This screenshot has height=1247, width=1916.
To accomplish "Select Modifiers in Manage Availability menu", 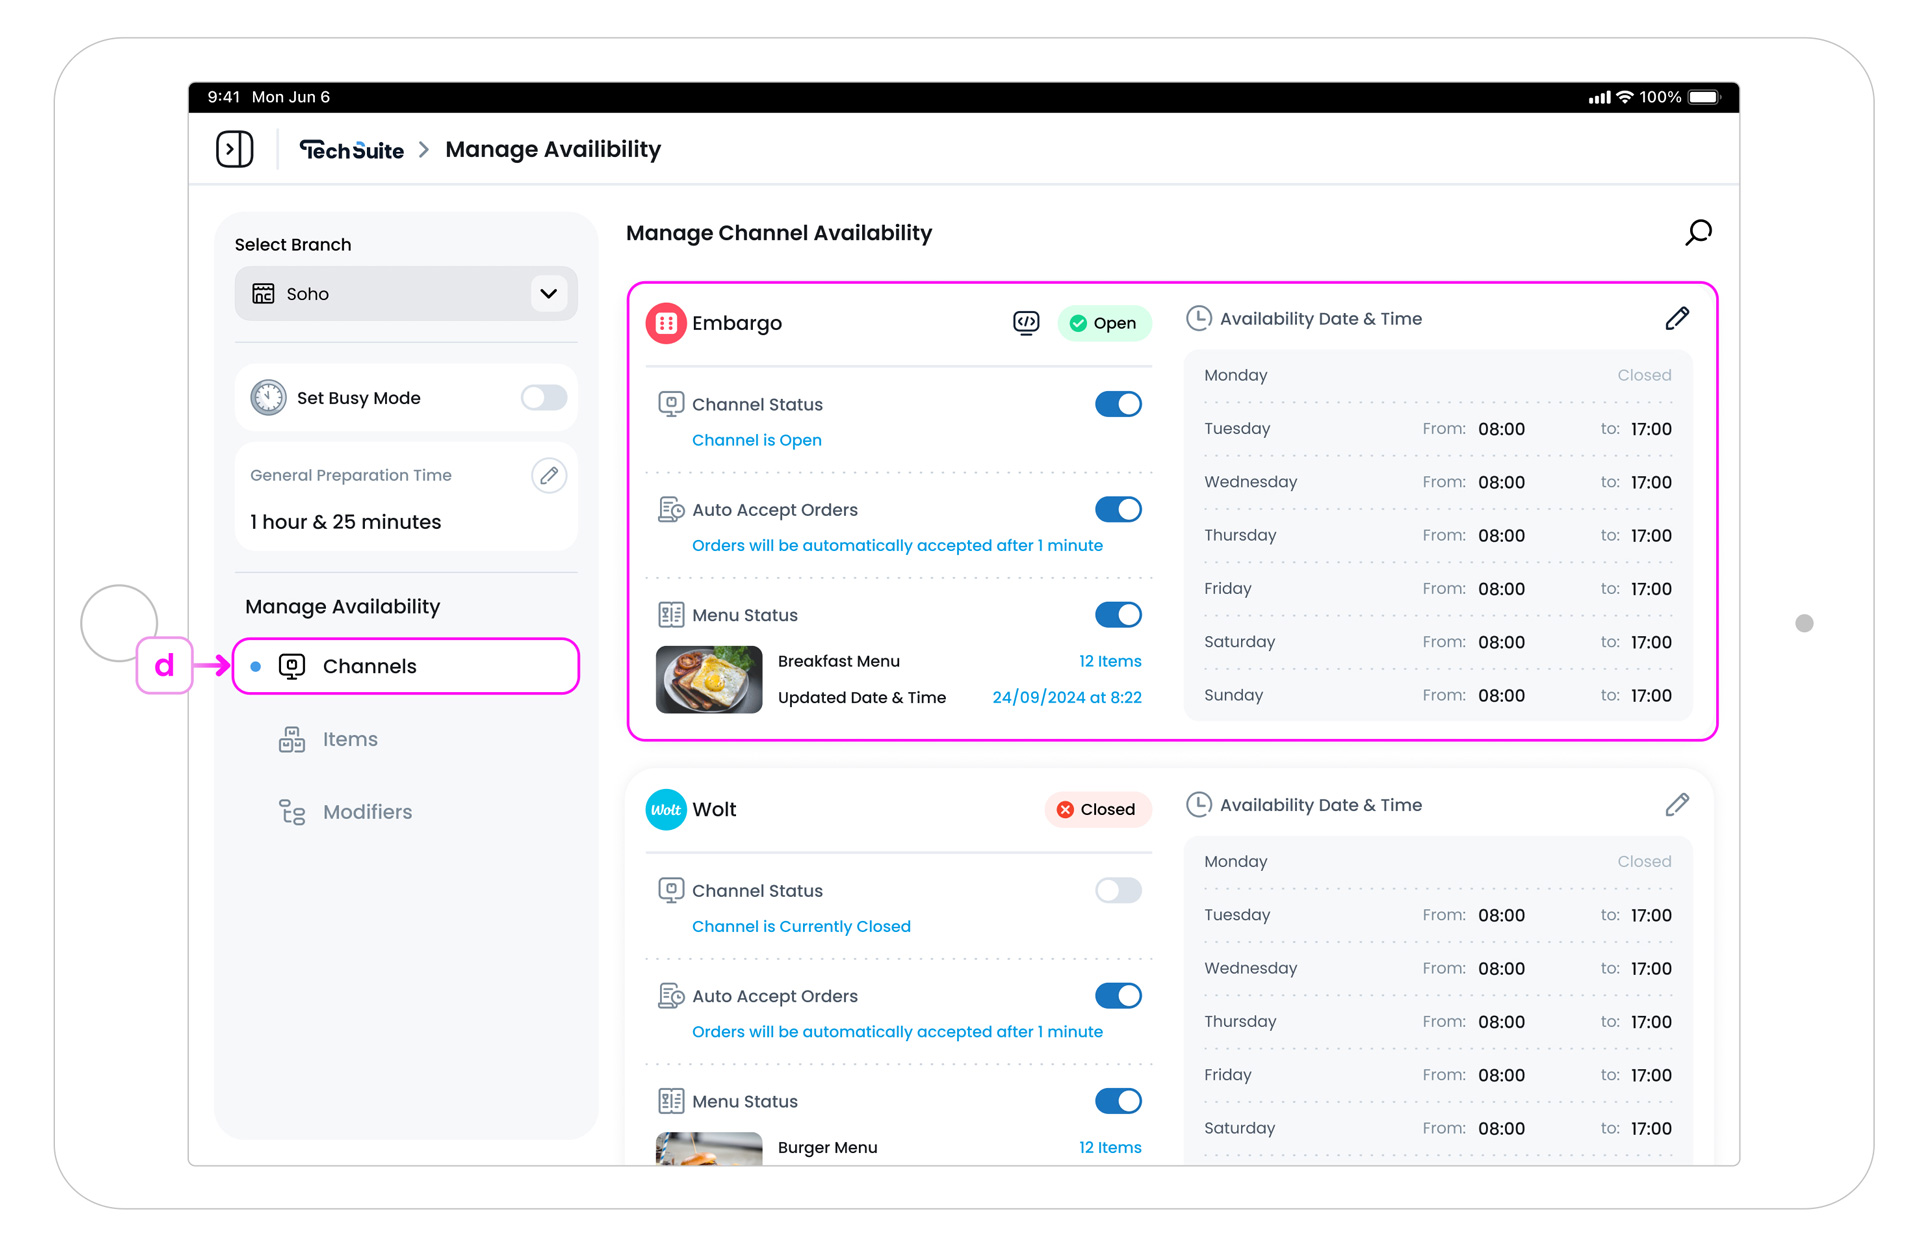I will pos(366,812).
